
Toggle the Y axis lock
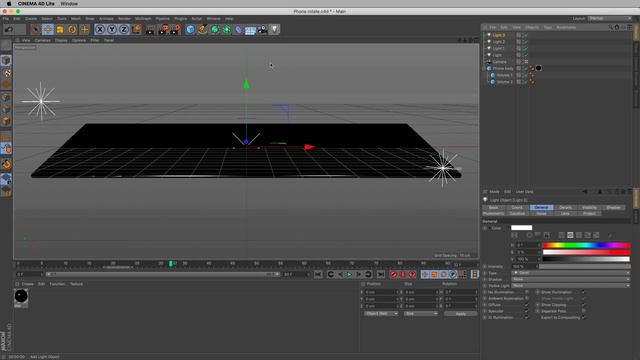tap(112, 29)
